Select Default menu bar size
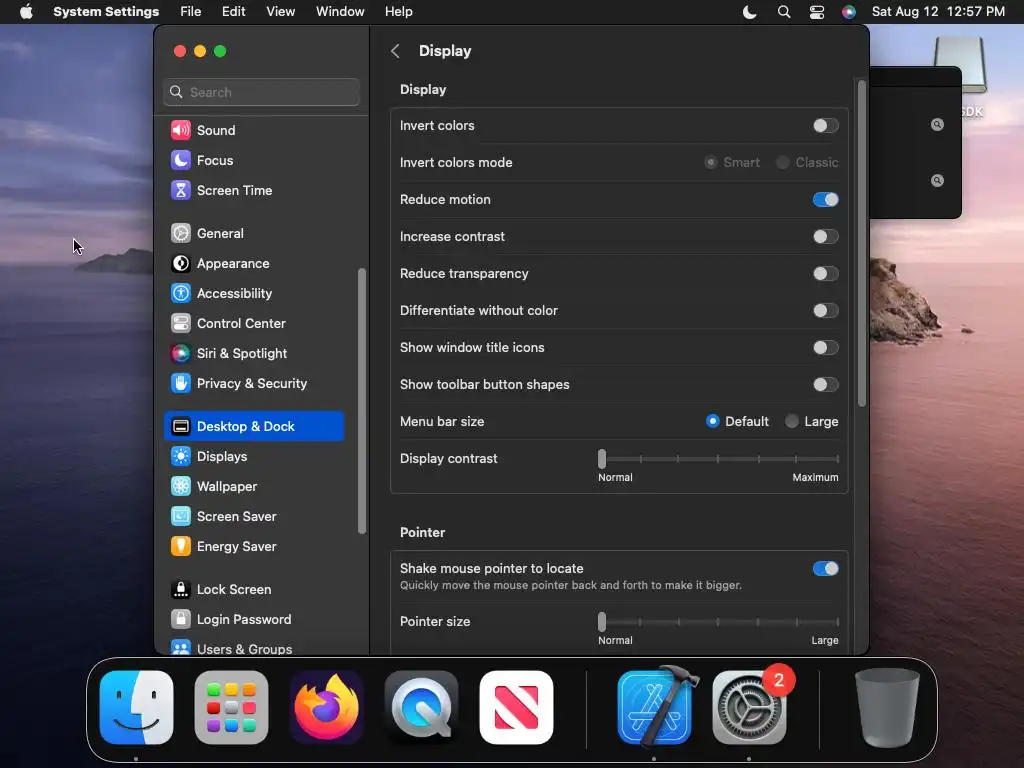The width and height of the screenshot is (1024, 768). click(712, 421)
